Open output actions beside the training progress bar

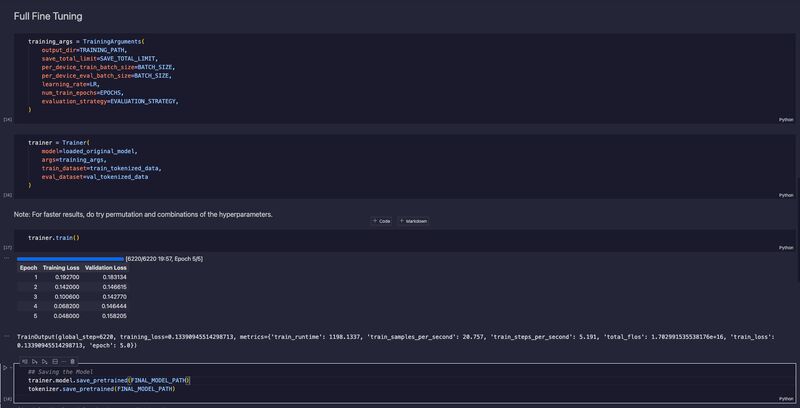pos(7,257)
